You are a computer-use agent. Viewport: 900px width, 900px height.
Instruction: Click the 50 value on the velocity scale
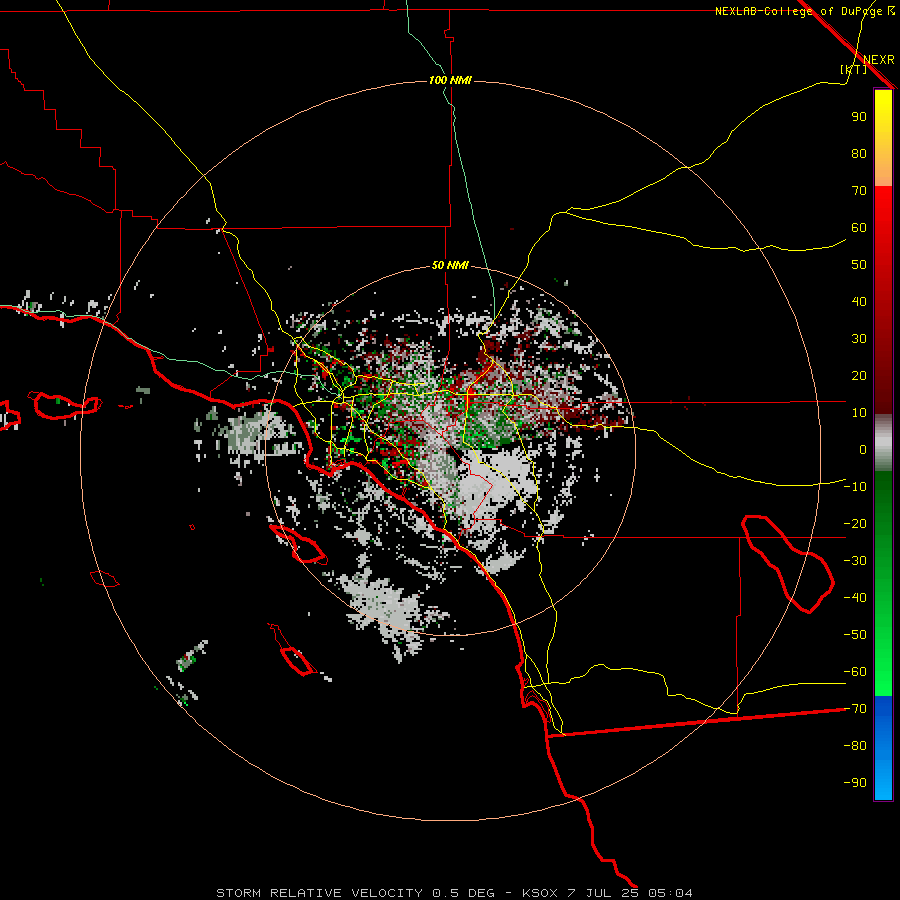[859, 265]
